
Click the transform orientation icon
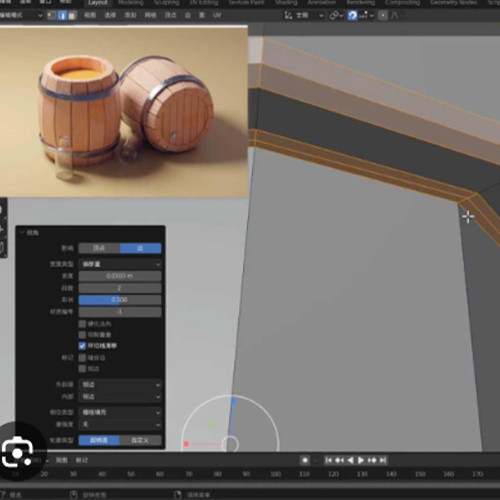click(x=288, y=15)
